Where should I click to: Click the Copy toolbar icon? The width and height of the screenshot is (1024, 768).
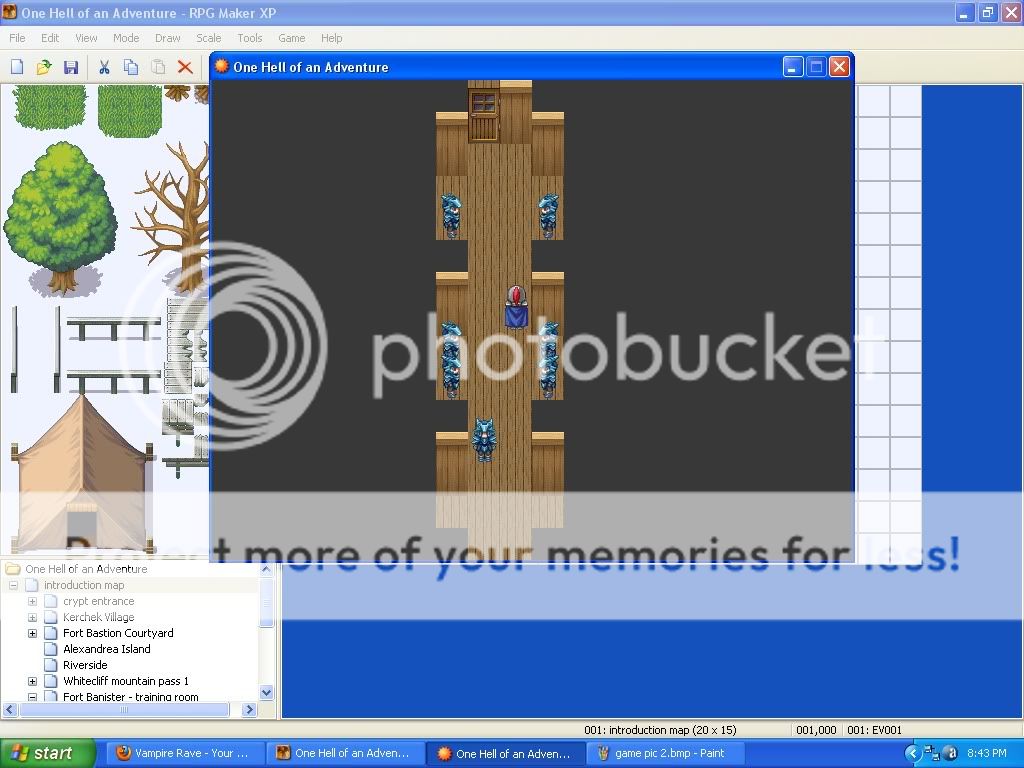pos(131,67)
